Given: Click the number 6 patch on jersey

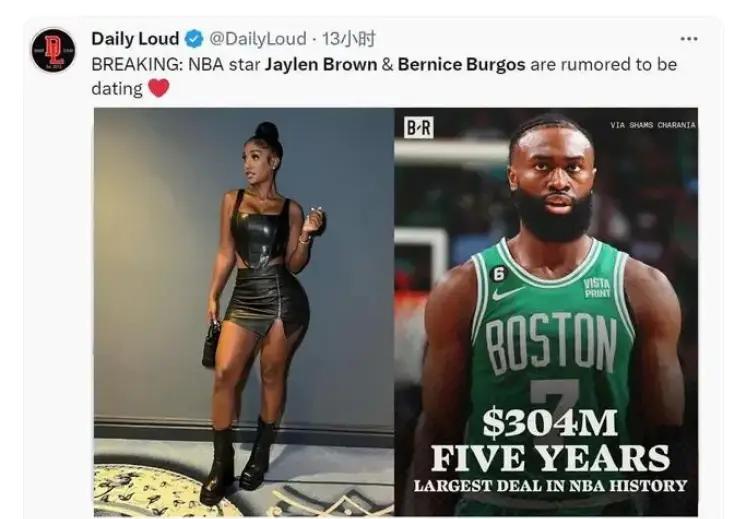Looking at the screenshot, I should [498, 274].
